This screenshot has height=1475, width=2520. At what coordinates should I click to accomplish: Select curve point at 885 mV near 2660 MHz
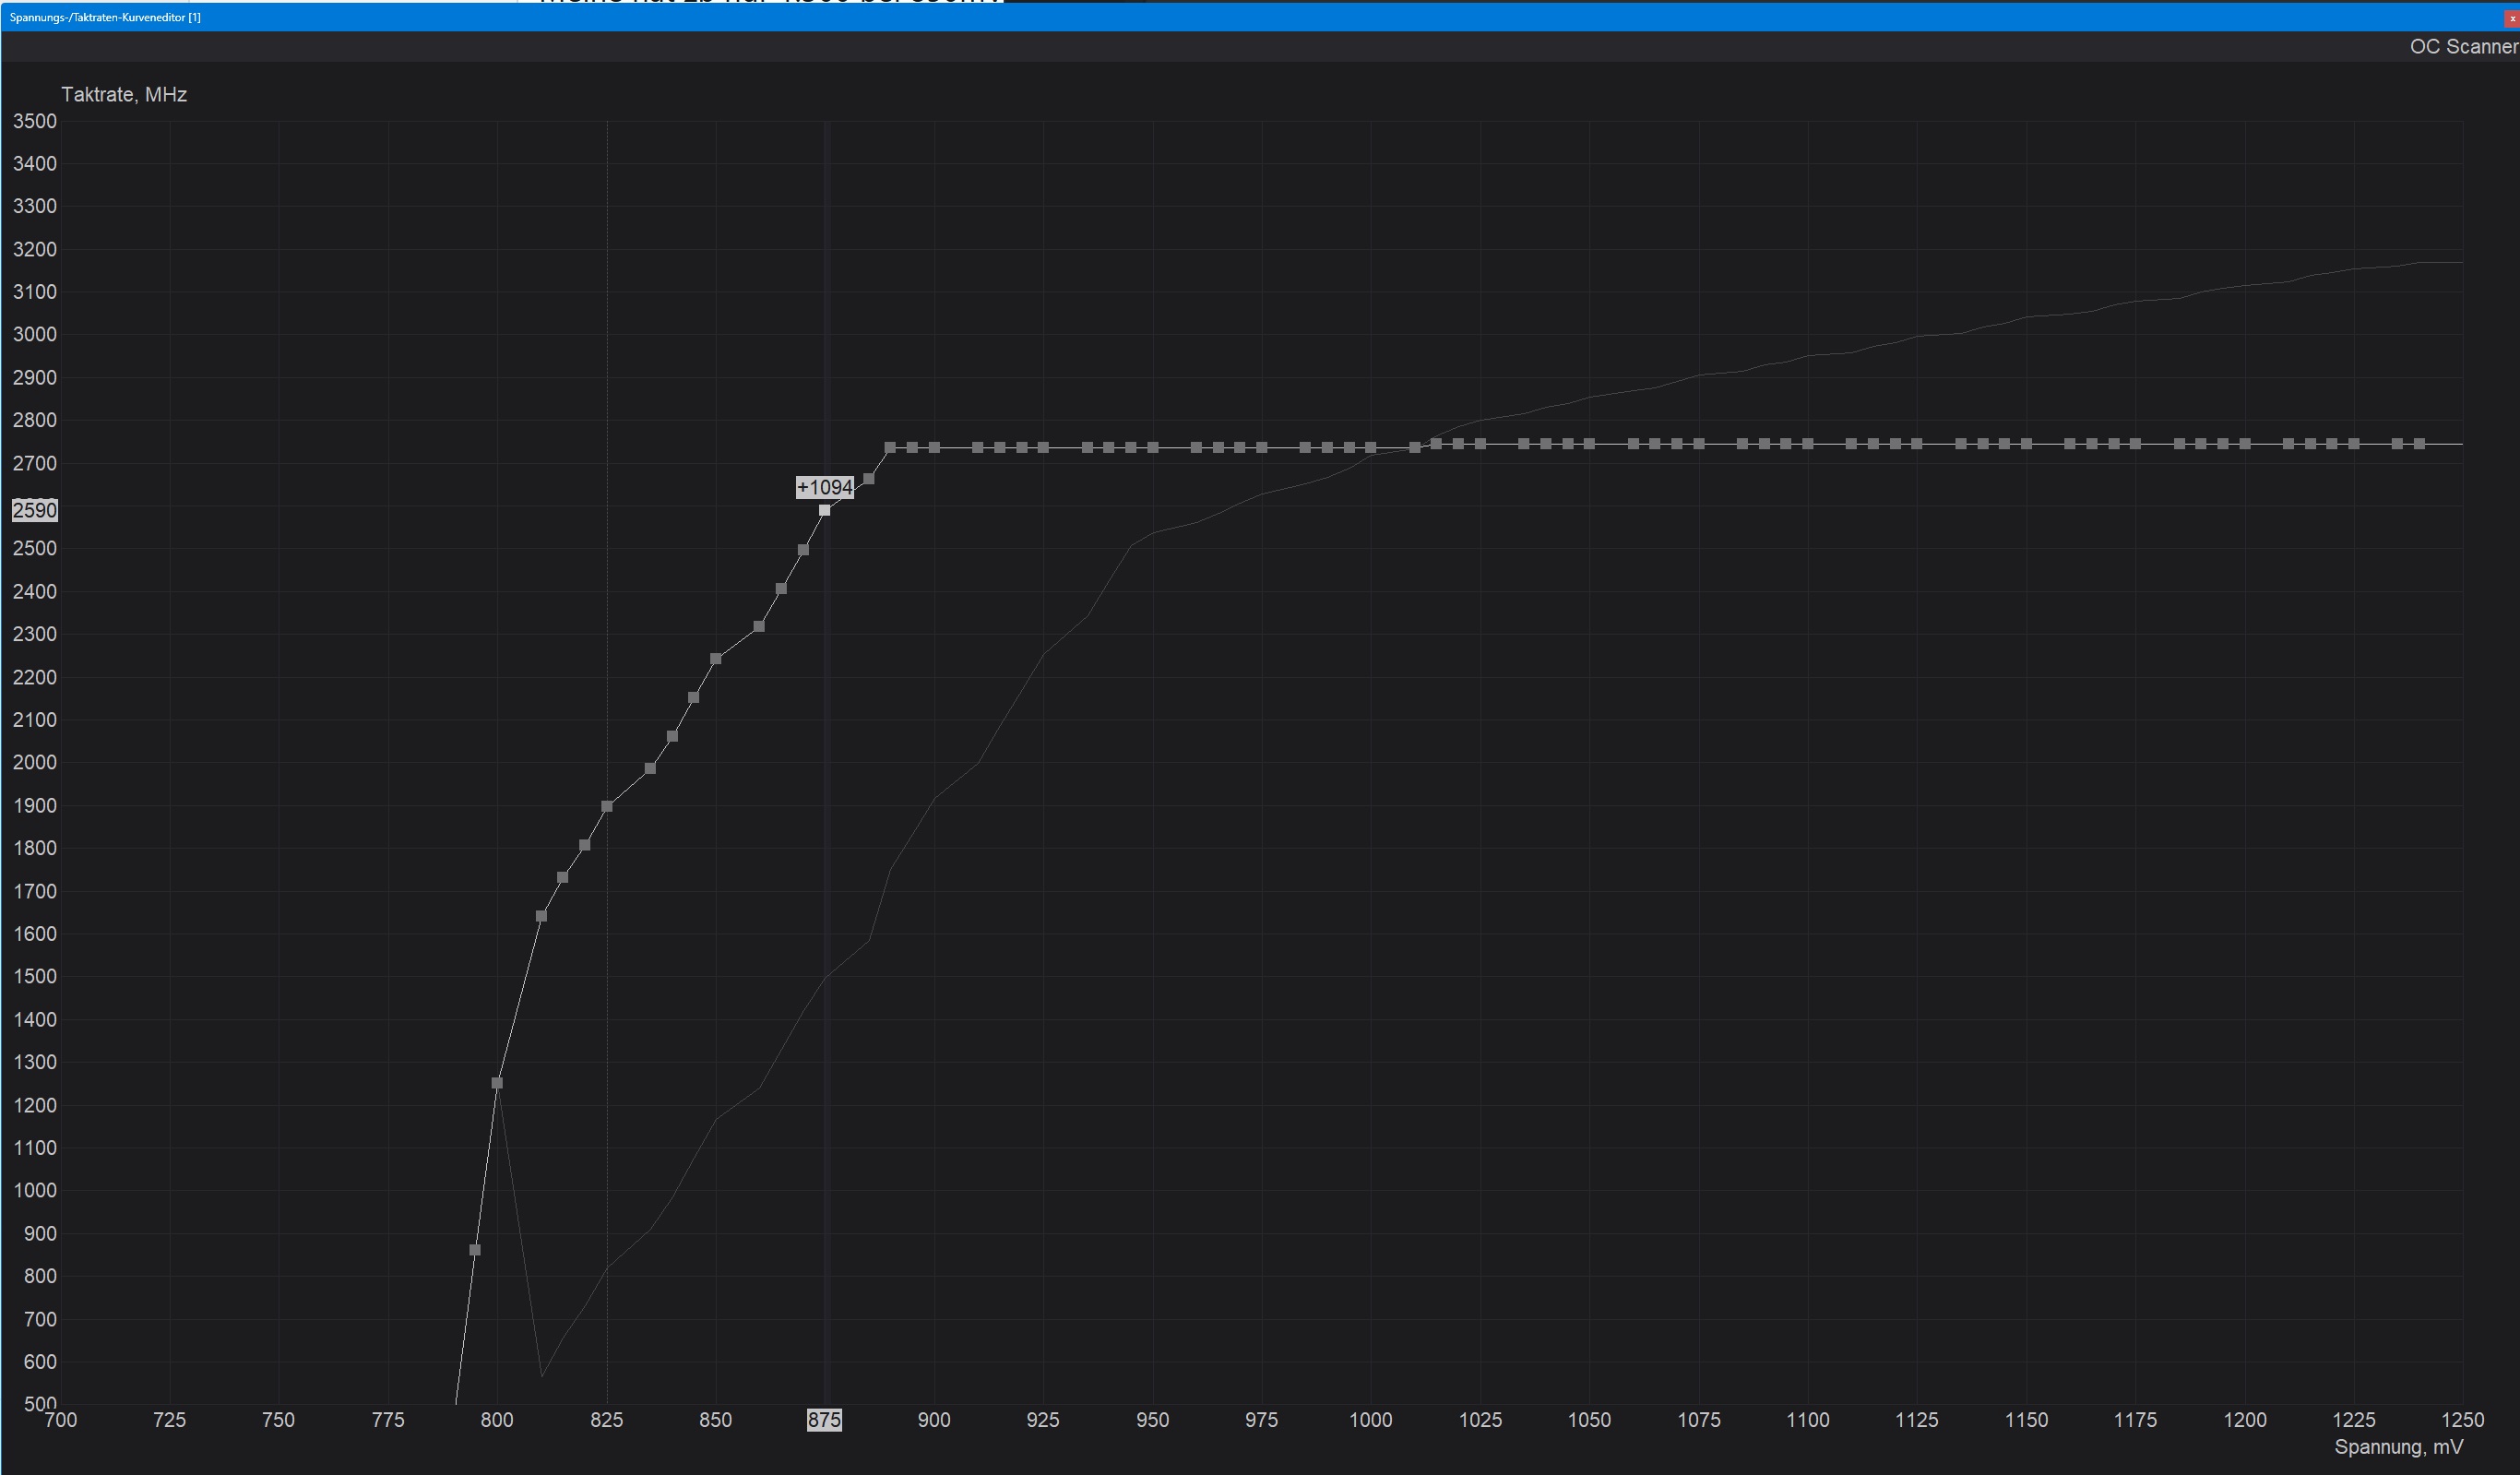point(868,479)
